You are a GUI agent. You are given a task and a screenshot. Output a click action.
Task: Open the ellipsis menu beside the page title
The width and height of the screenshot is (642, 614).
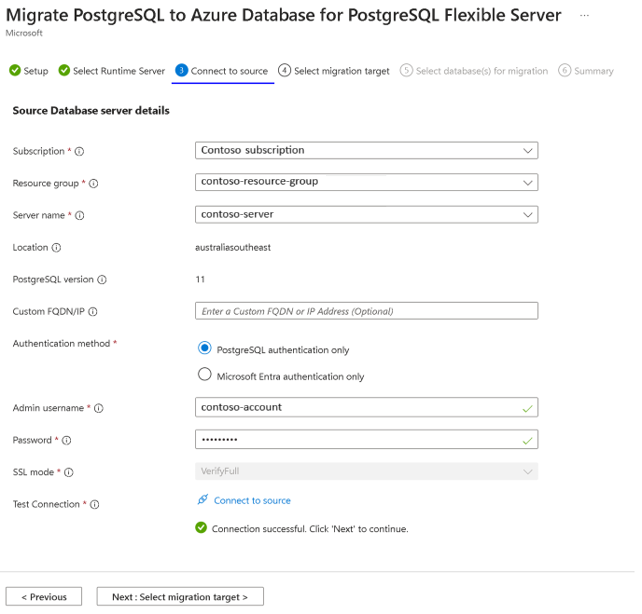tap(613, 17)
